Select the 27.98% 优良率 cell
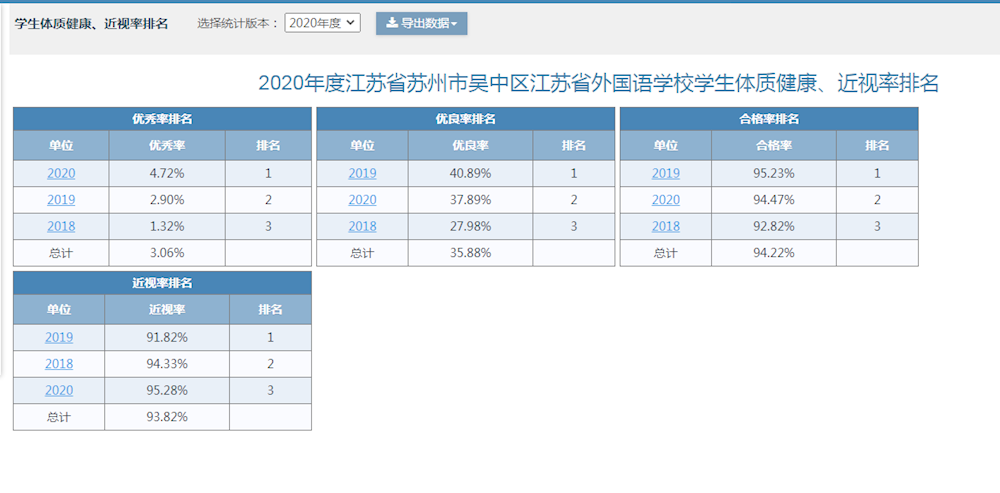The image size is (1000, 493). [471, 226]
